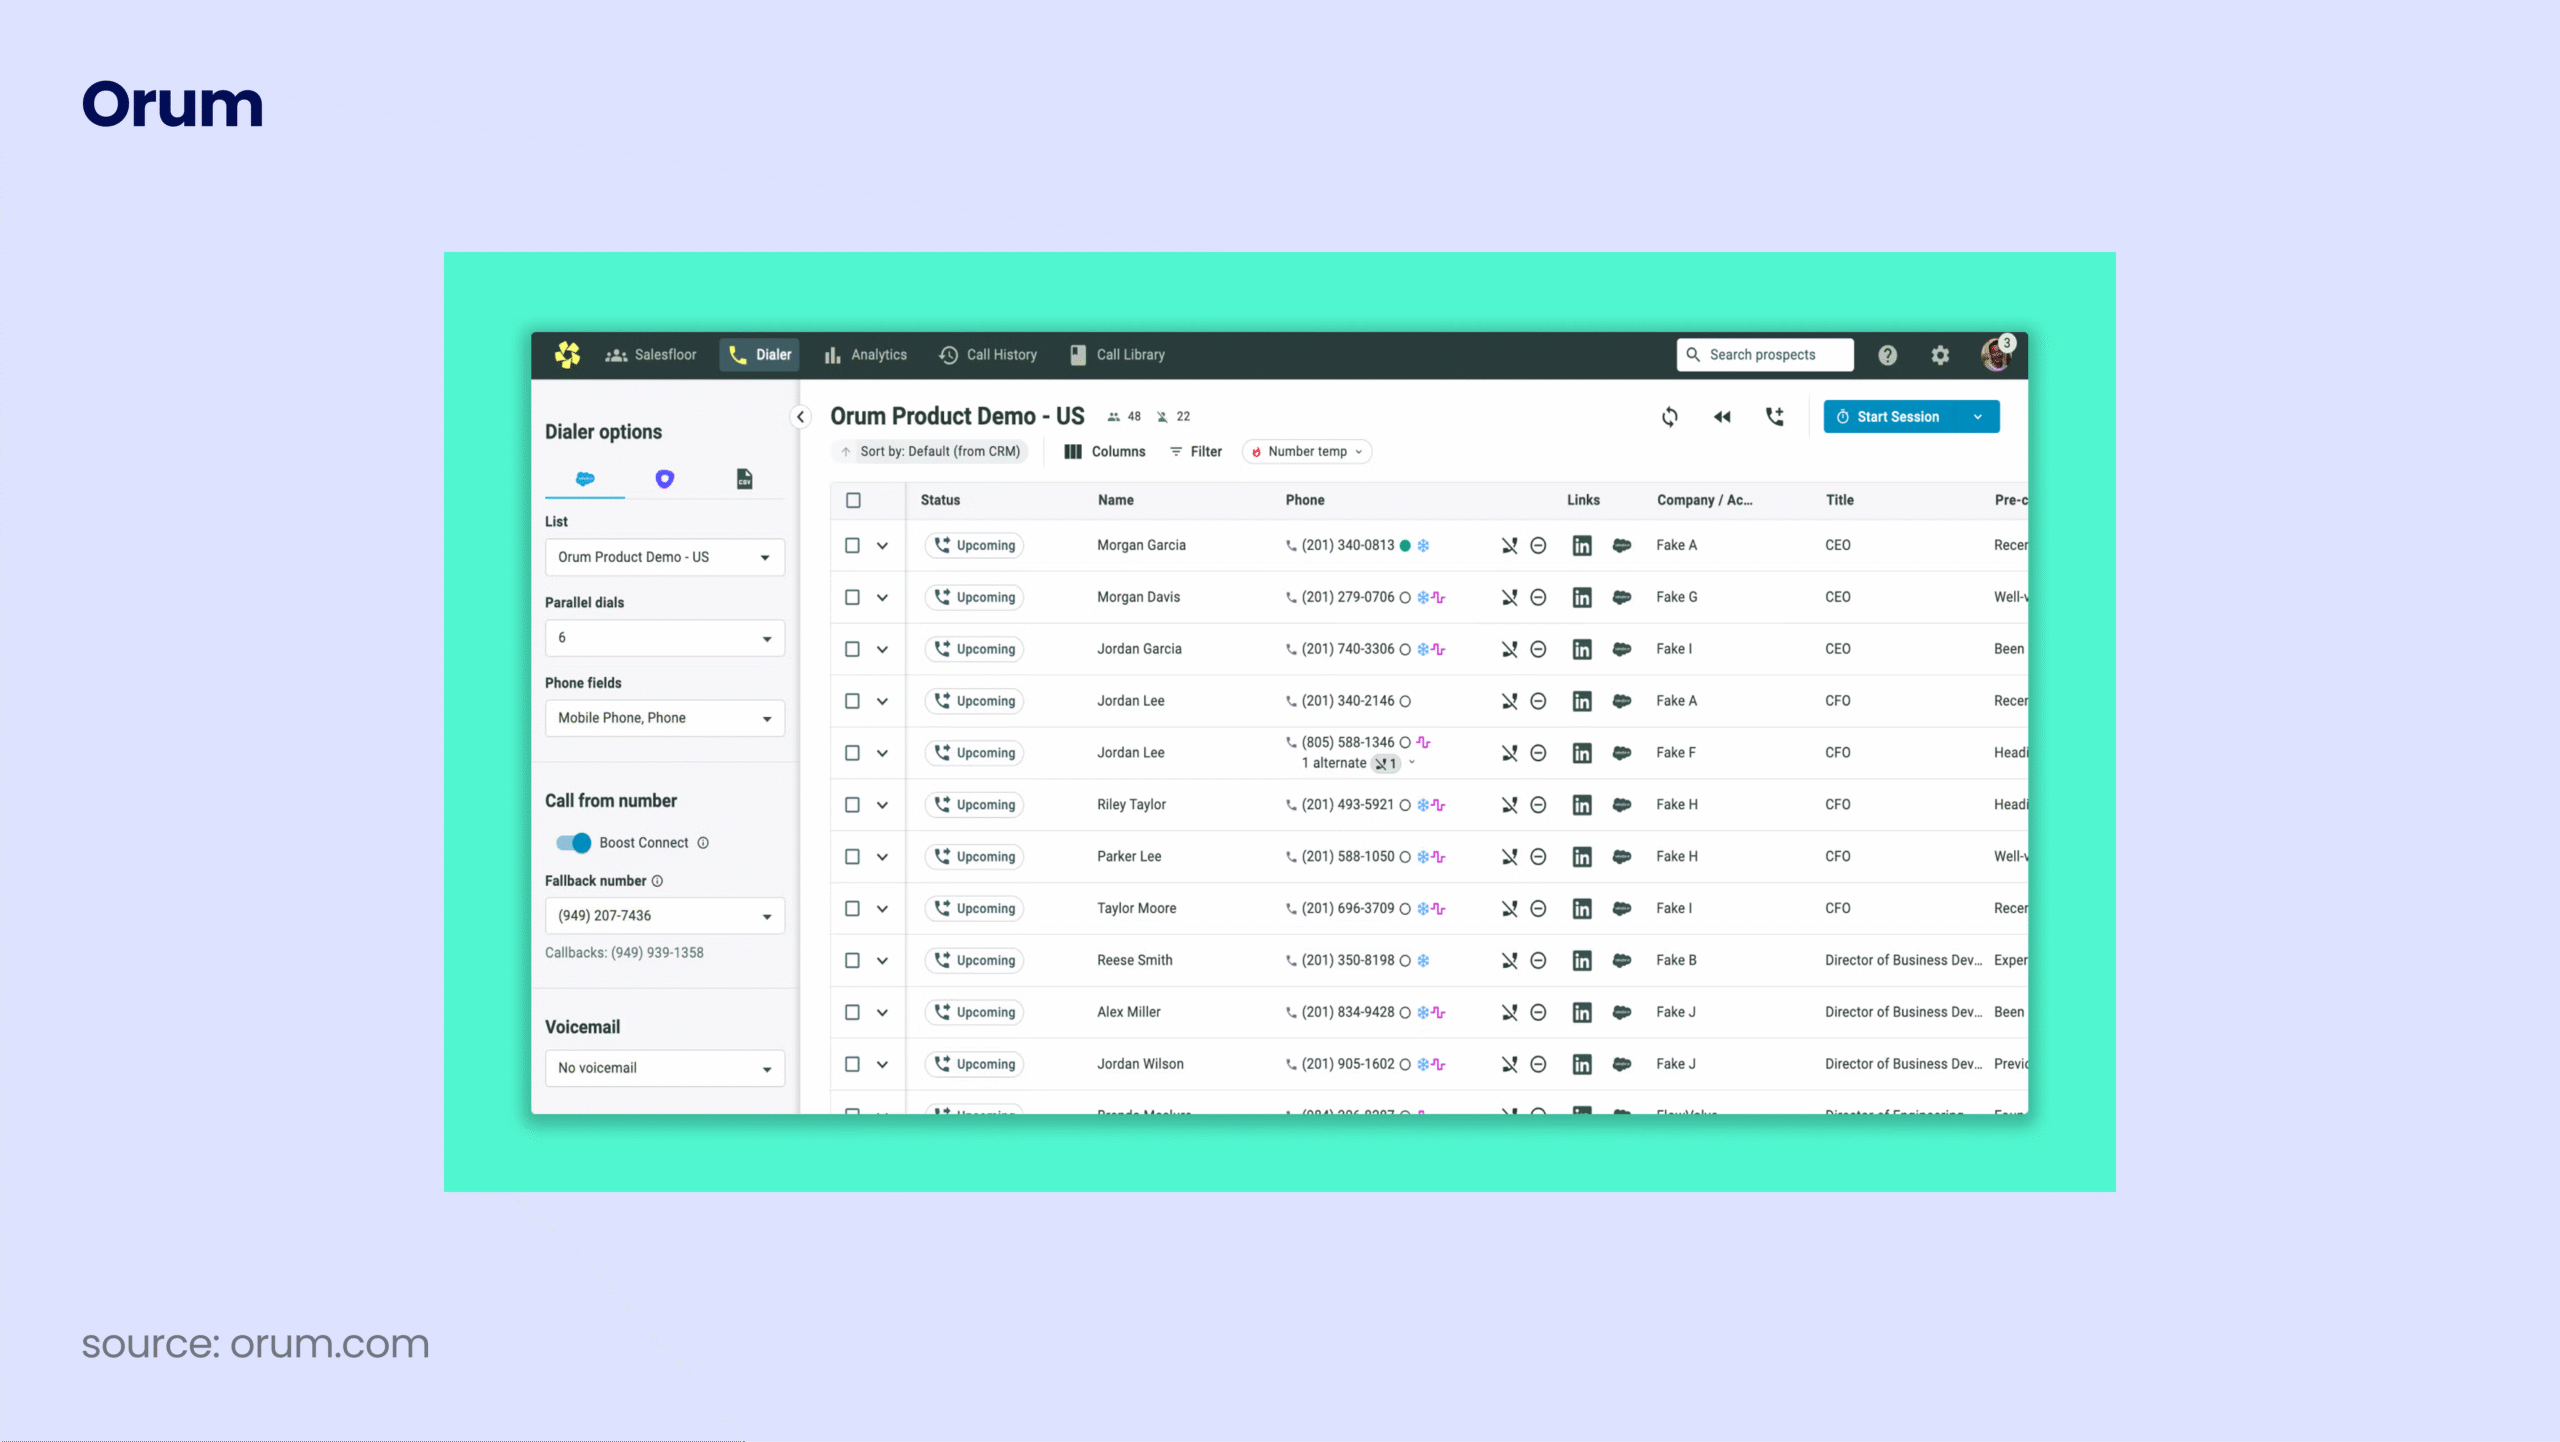This screenshot has width=2560, height=1442.
Task: Open Salesforce record icon for Jordan Garcia
Action: pyautogui.click(x=1622, y=649)
